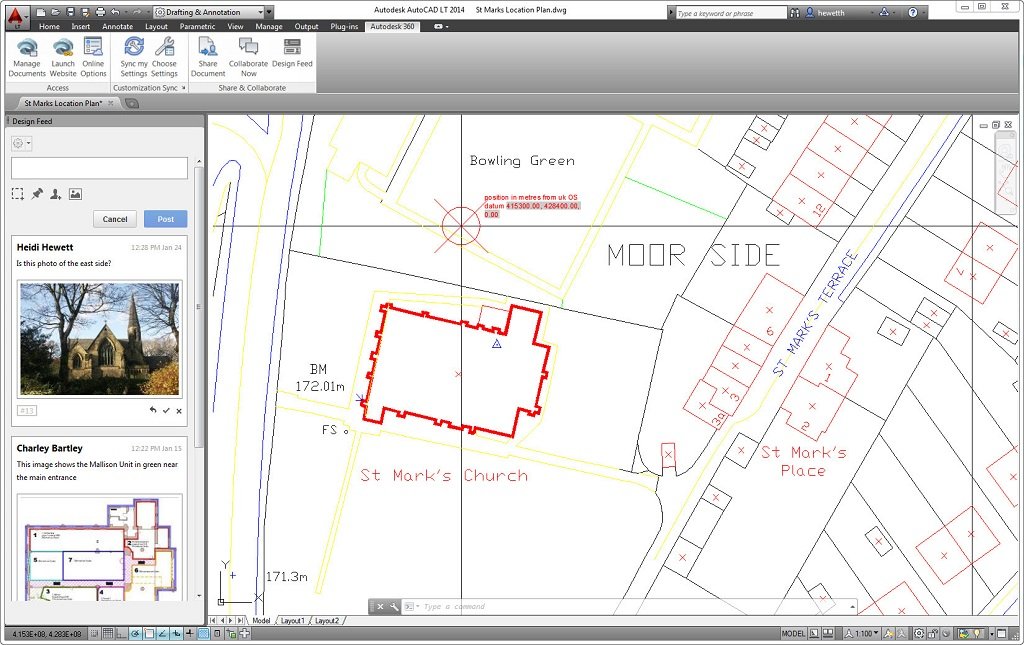Open Sync my Settings

pos(134,56)
